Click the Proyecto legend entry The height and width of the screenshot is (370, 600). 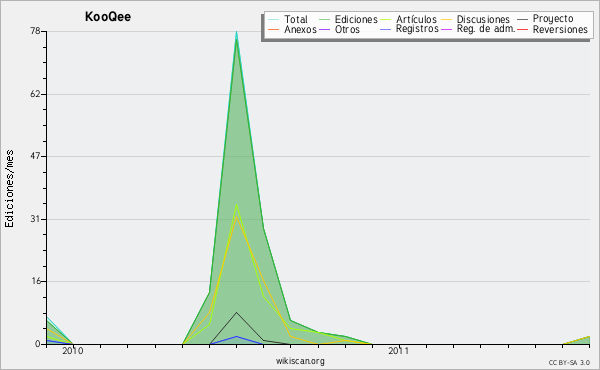point(553,19)
